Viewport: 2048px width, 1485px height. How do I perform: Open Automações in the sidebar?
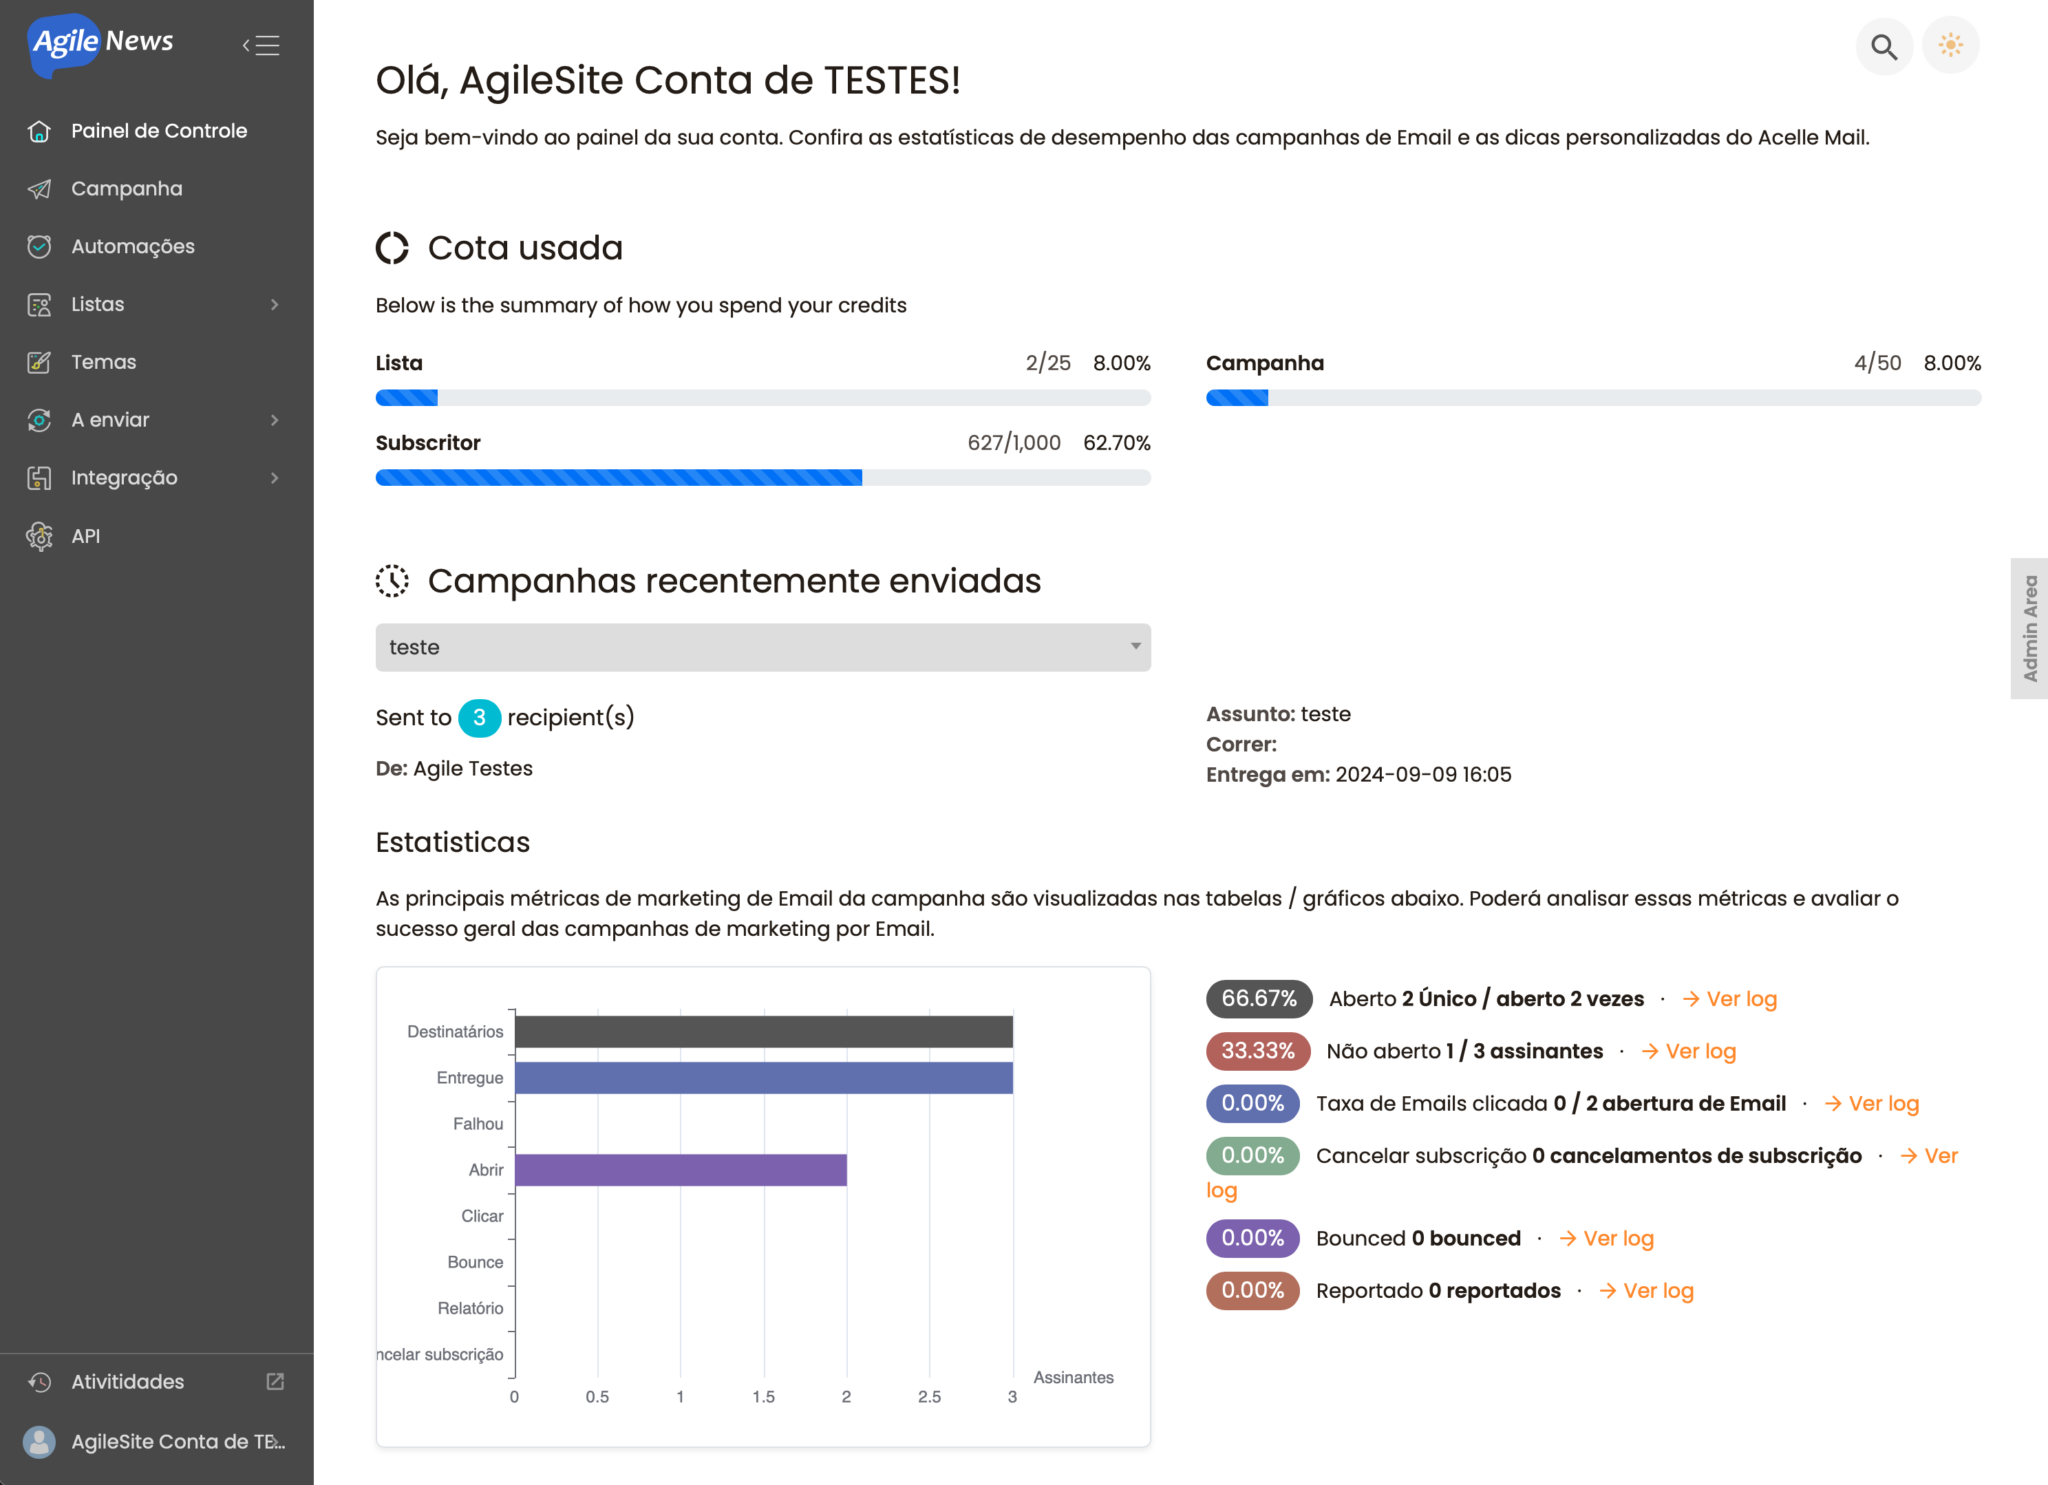pos(132,247)
